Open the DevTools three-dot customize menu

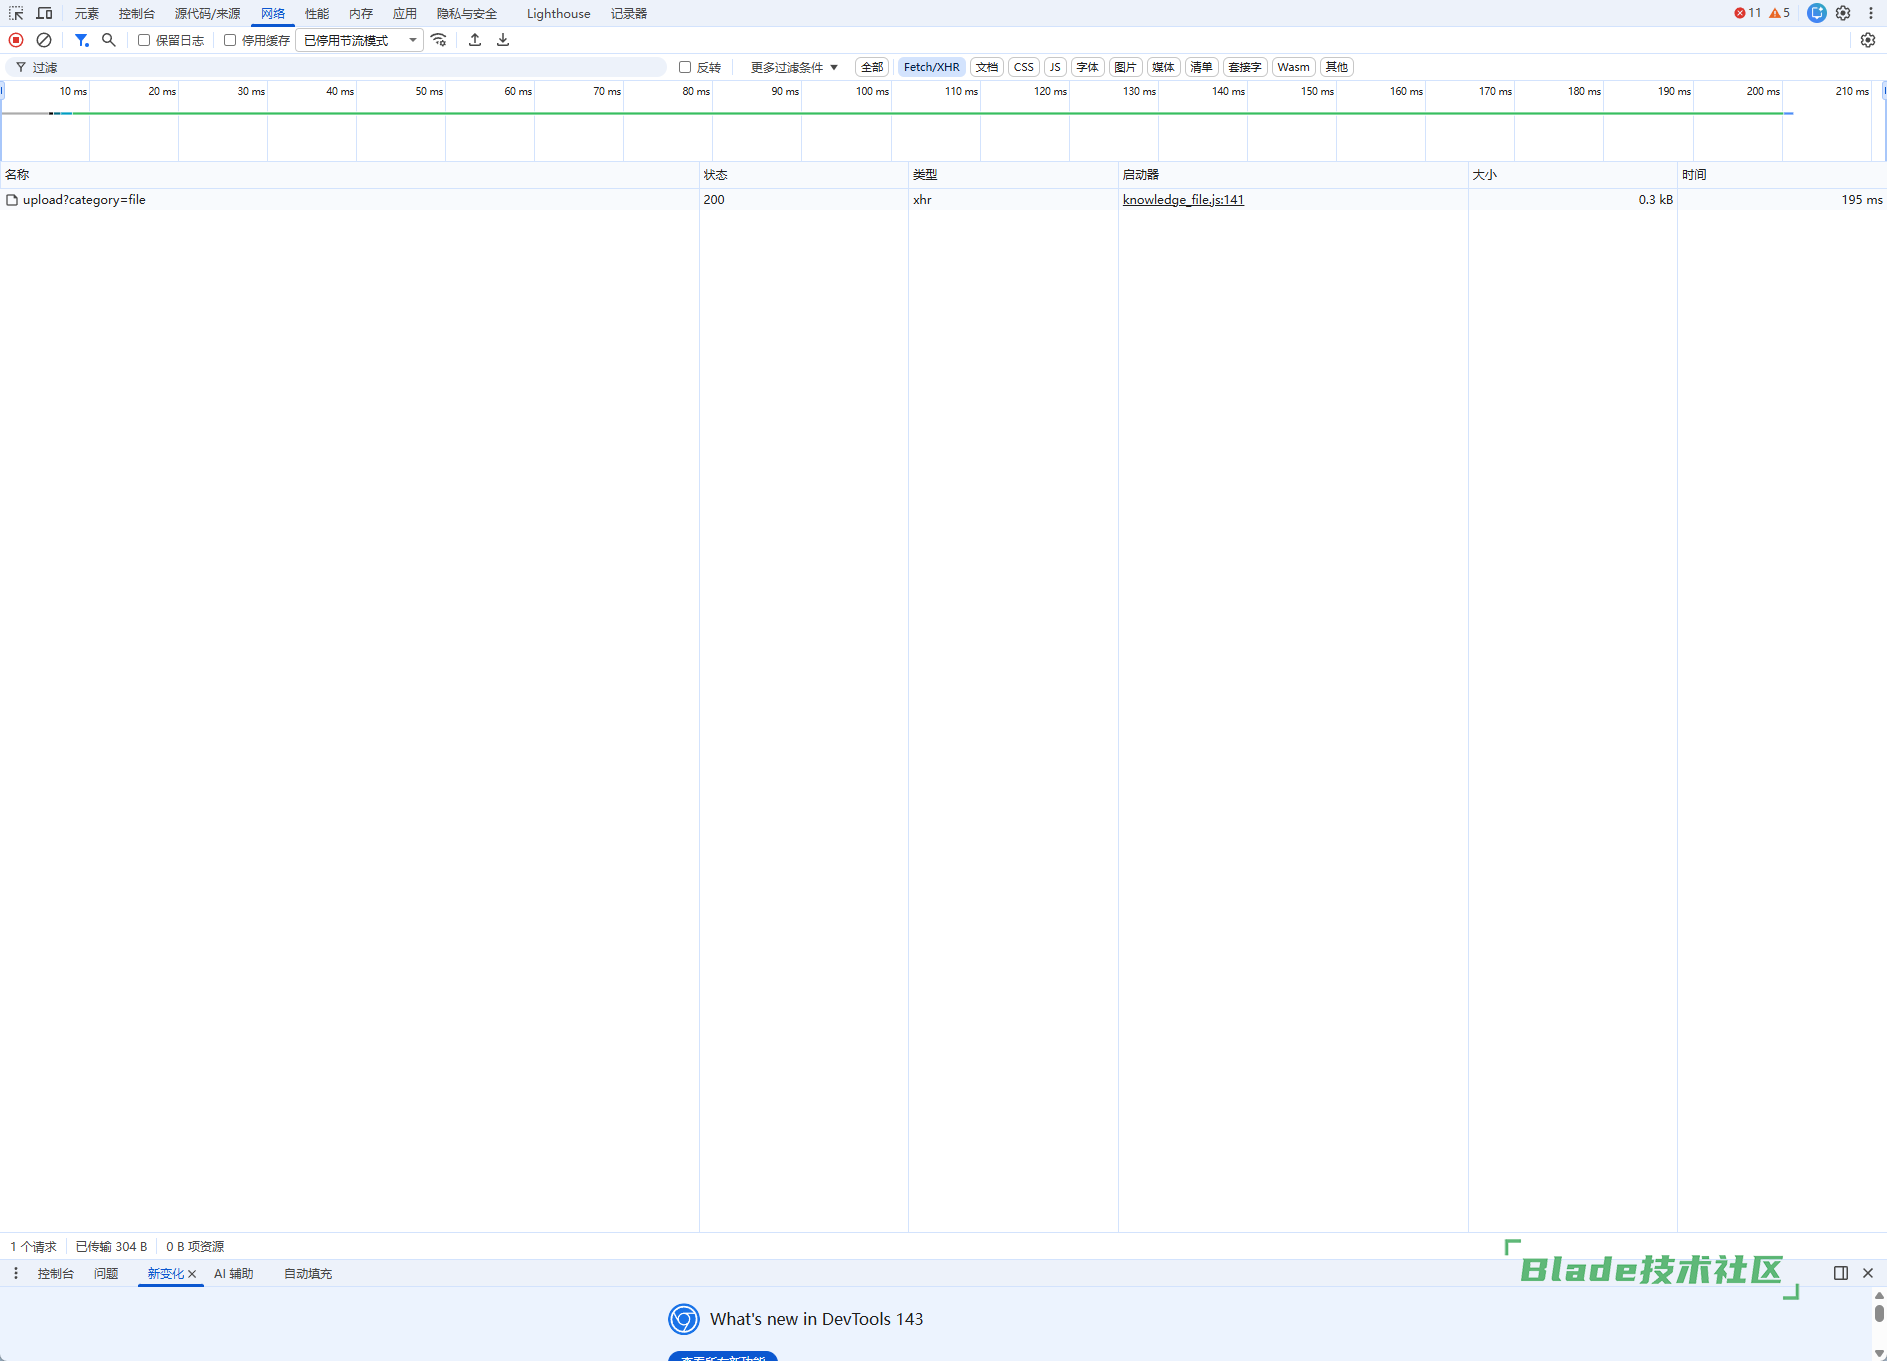point(1870,13)
